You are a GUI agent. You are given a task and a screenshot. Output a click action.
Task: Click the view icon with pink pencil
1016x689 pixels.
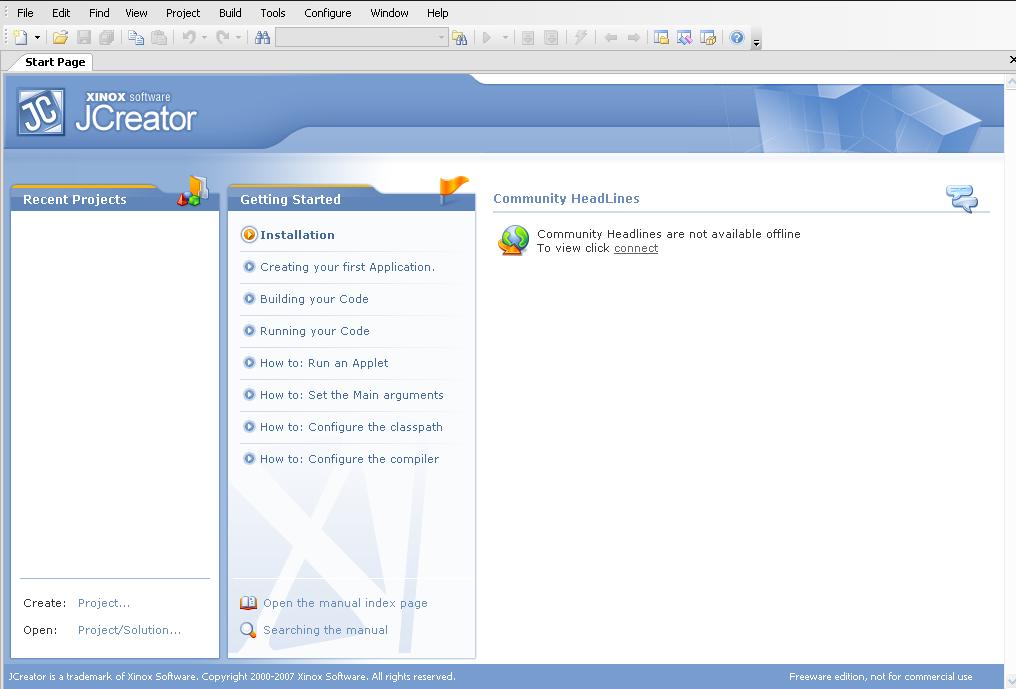tap(684, 38)
